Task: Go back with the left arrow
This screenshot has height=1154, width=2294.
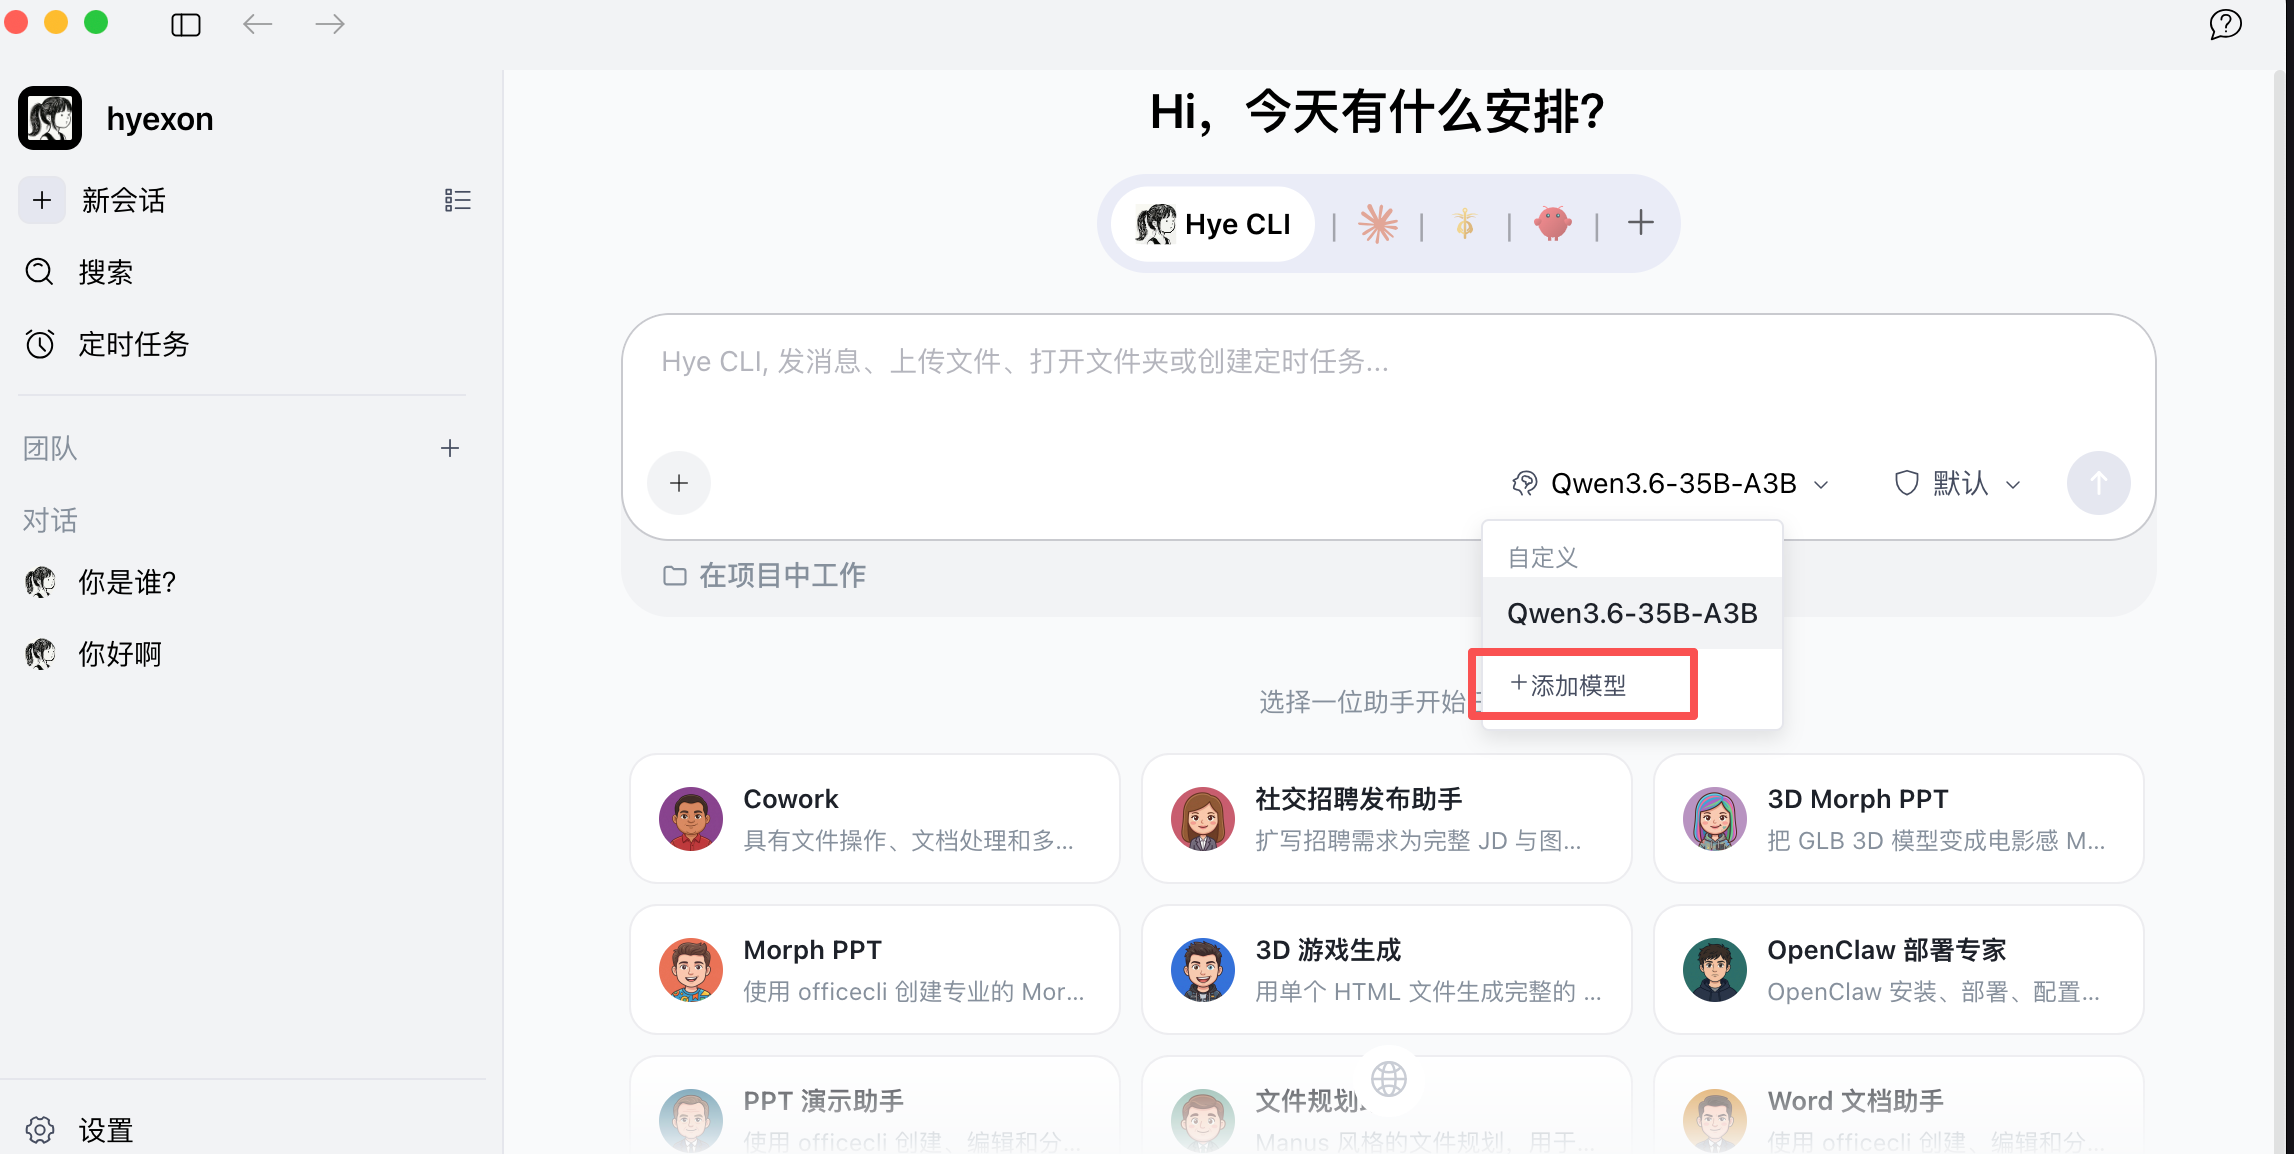Action: 257,24
